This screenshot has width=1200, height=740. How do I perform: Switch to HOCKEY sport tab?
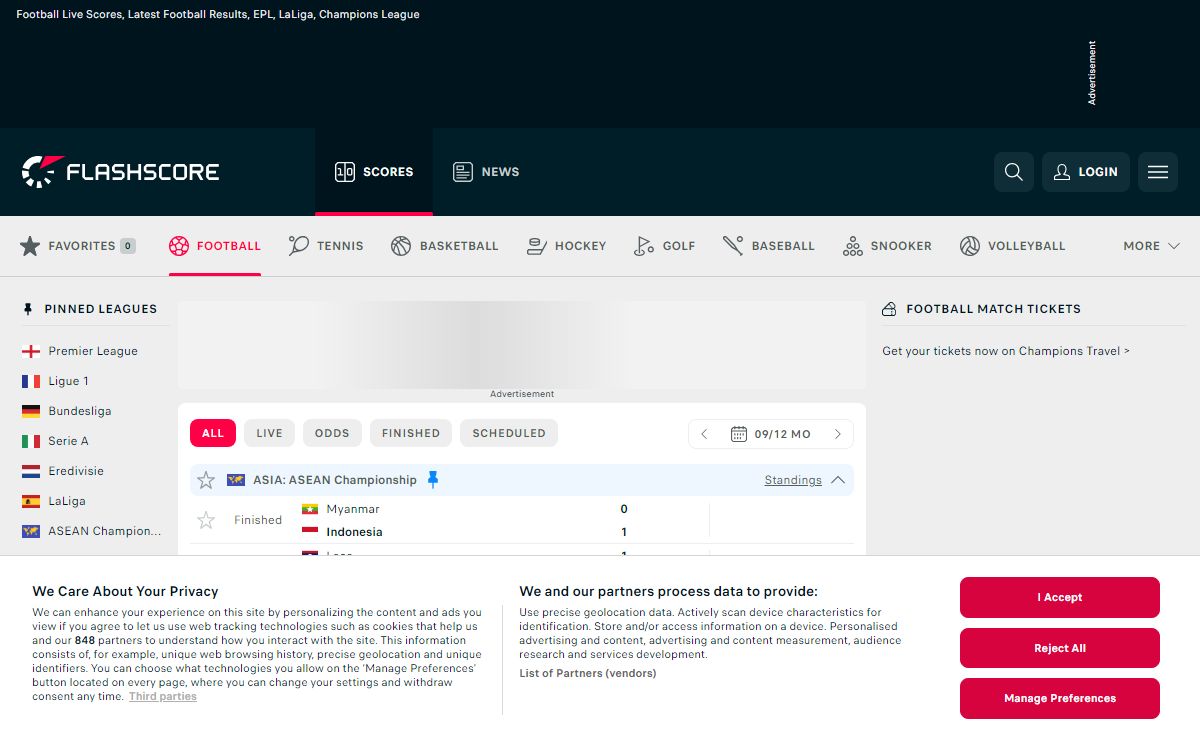pos(567,246)
